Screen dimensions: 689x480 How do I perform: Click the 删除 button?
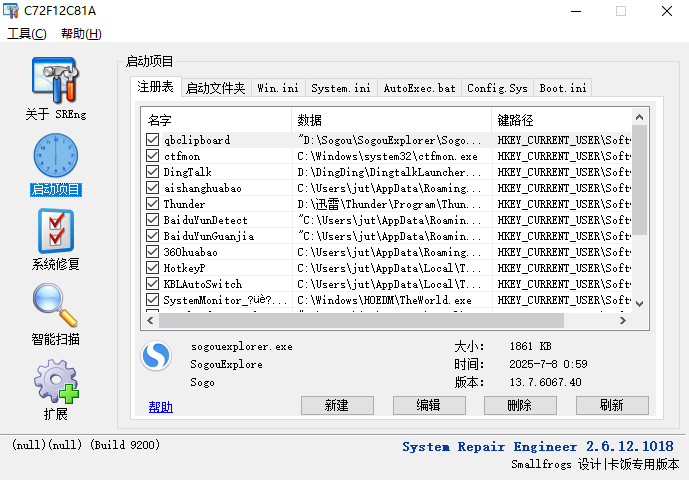coord(520,405)
